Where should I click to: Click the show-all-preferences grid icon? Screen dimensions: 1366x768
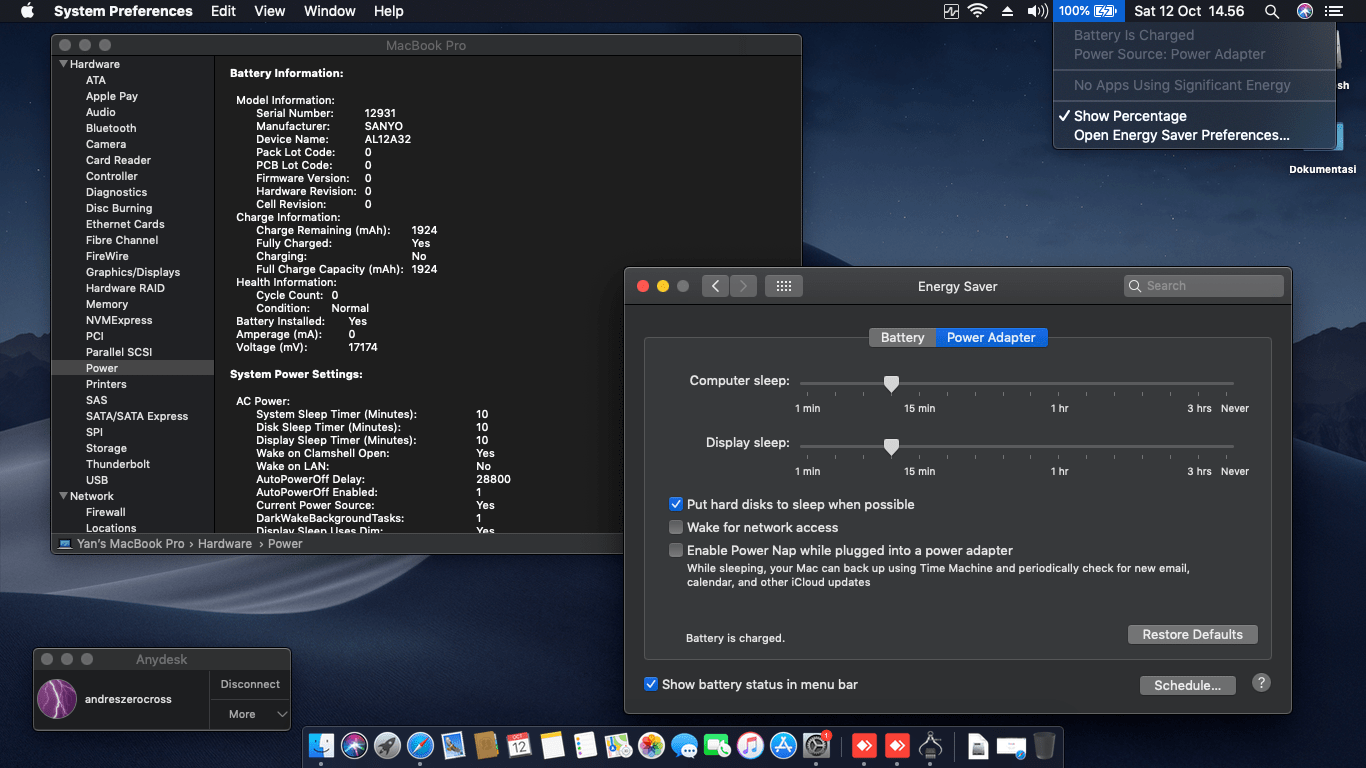tap(783, 286)
